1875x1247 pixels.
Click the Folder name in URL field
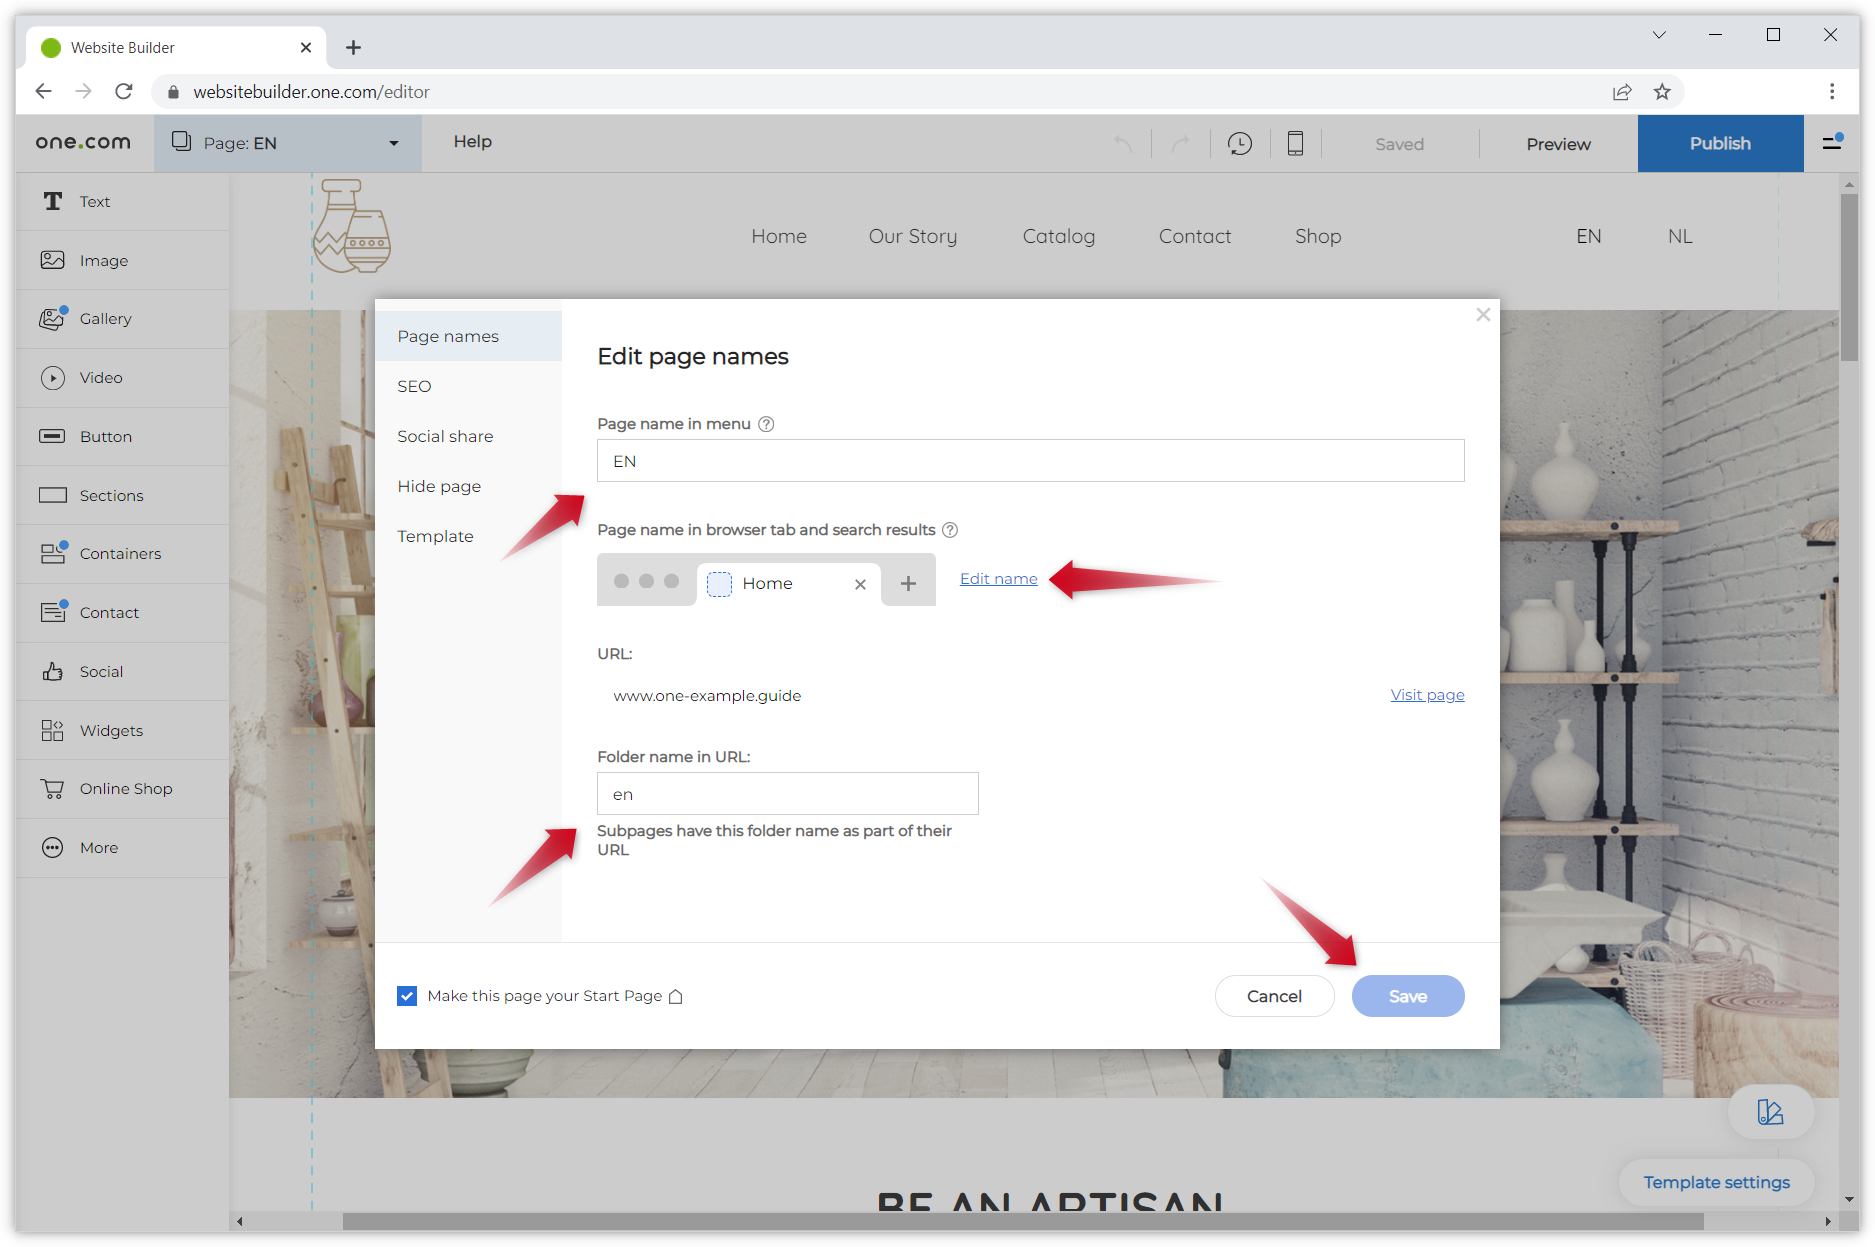pos(787,794)
